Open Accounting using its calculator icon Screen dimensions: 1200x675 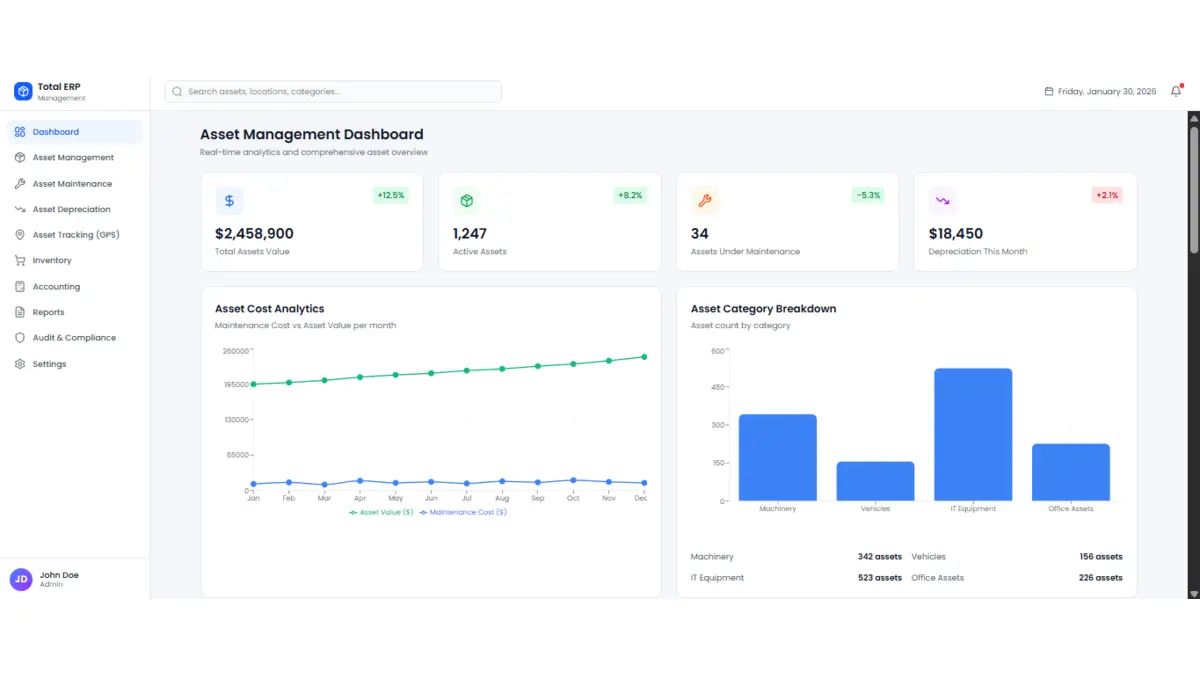tap(19, 286)
